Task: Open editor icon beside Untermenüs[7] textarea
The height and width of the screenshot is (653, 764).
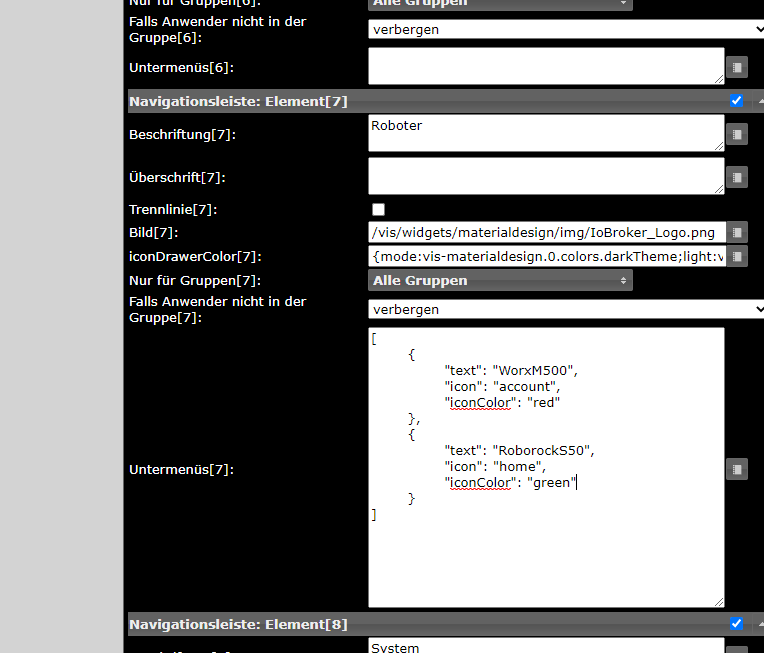Action: click(x=737, y=469)
